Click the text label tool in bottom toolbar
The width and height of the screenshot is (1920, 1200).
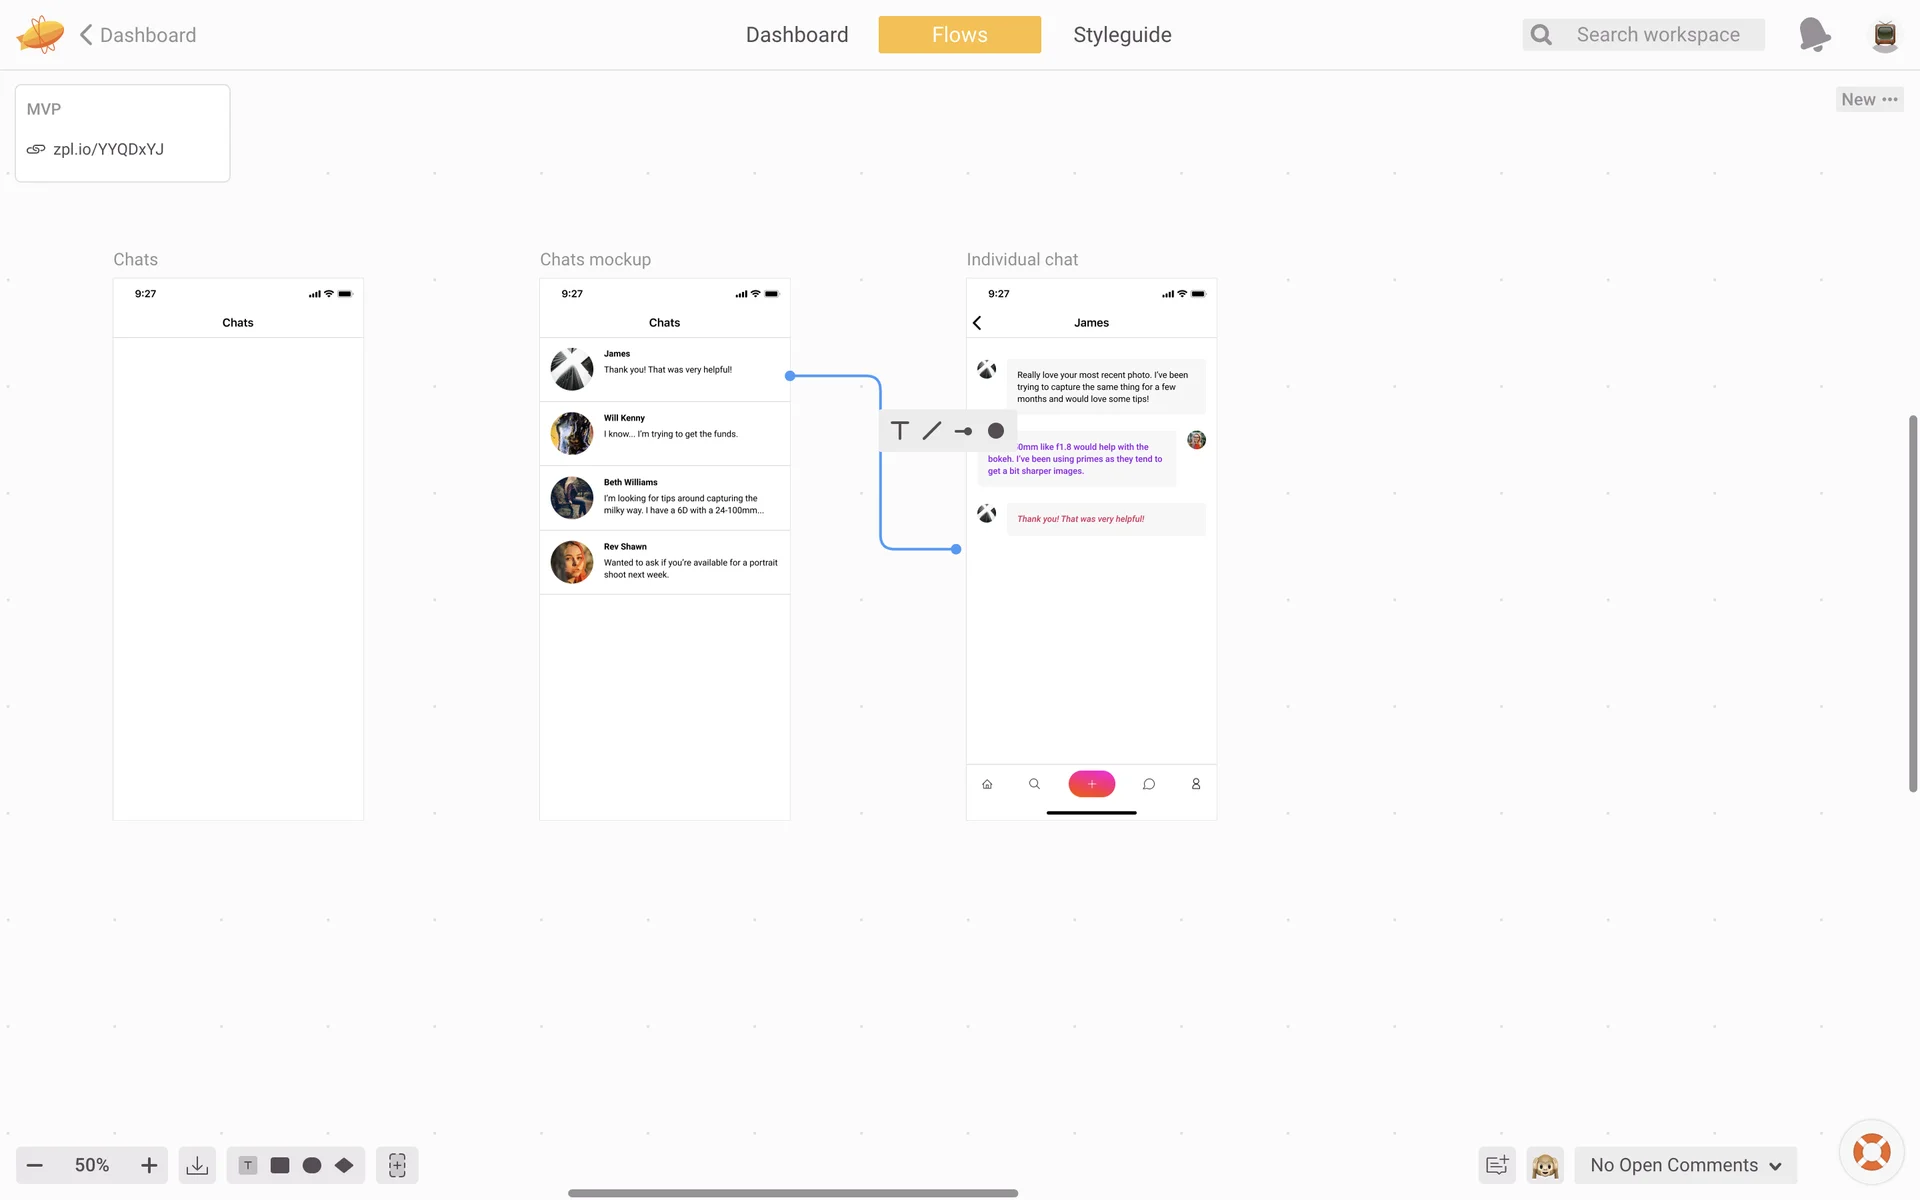[x=248, y=1165]
